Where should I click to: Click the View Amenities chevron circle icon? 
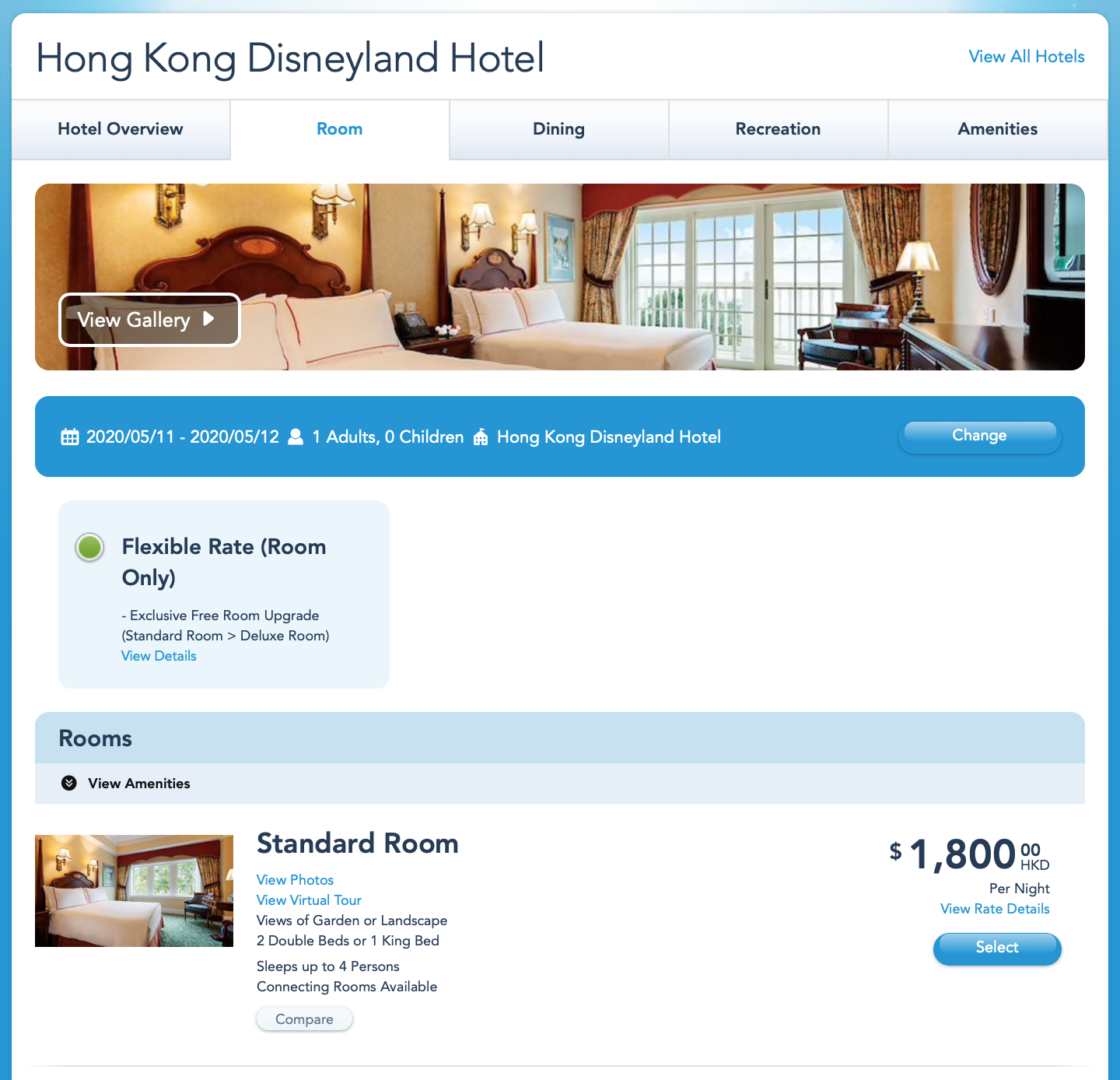(x=69, y=783)
